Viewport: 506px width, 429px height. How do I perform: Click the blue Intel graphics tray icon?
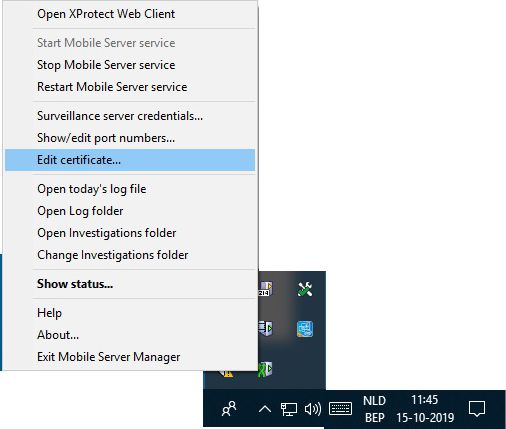coord(305,329)
